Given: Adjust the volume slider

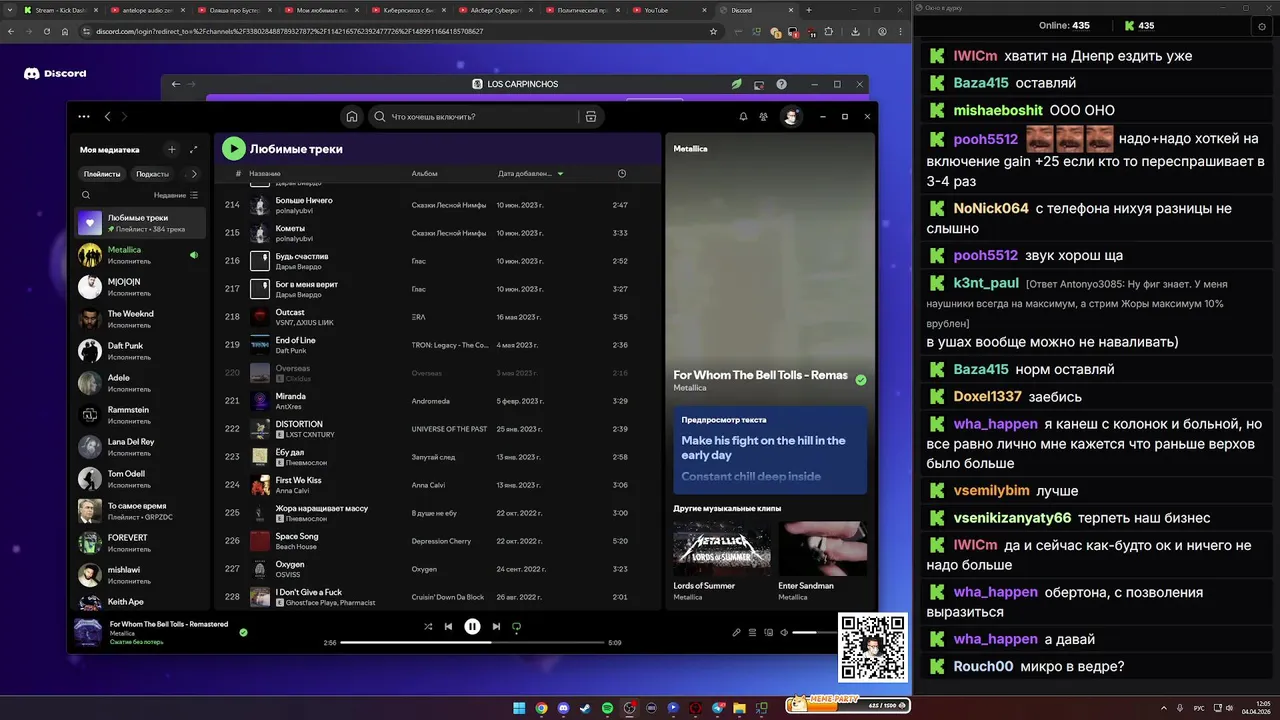Looking at the screenshot, I should point(815,632).
